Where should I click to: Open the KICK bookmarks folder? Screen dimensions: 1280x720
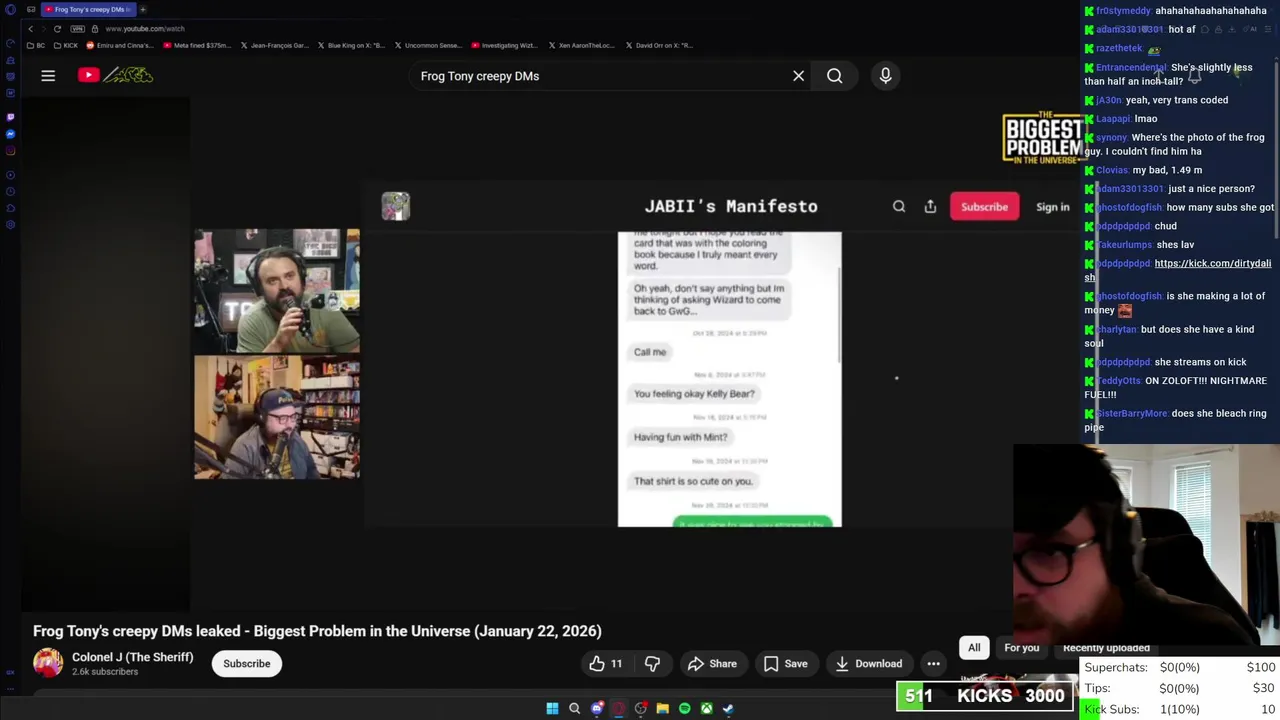coord(66,45)
